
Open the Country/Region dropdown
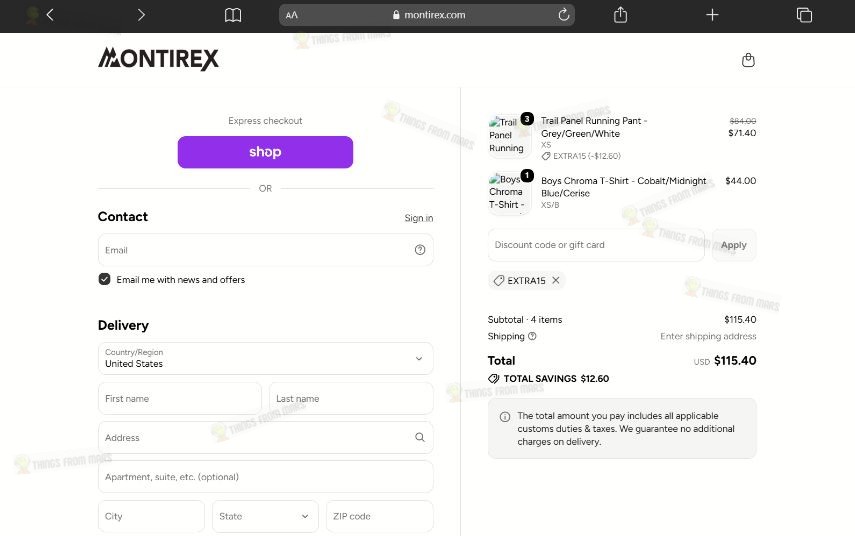coord(266,359)
